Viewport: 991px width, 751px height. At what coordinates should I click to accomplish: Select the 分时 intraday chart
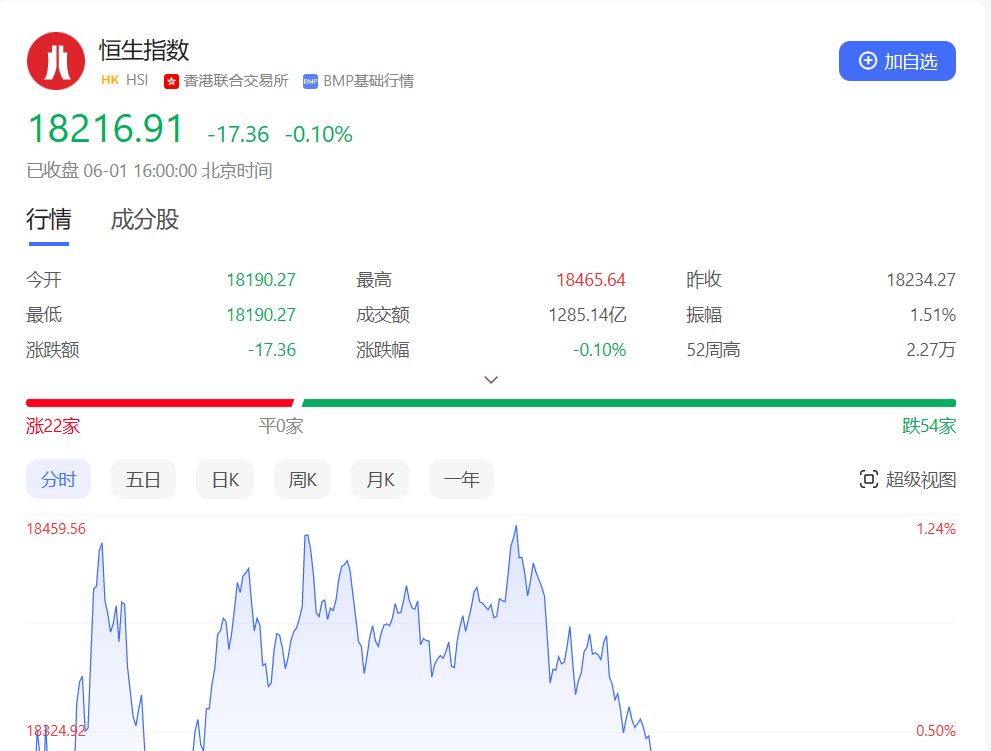tap(58, 479)
